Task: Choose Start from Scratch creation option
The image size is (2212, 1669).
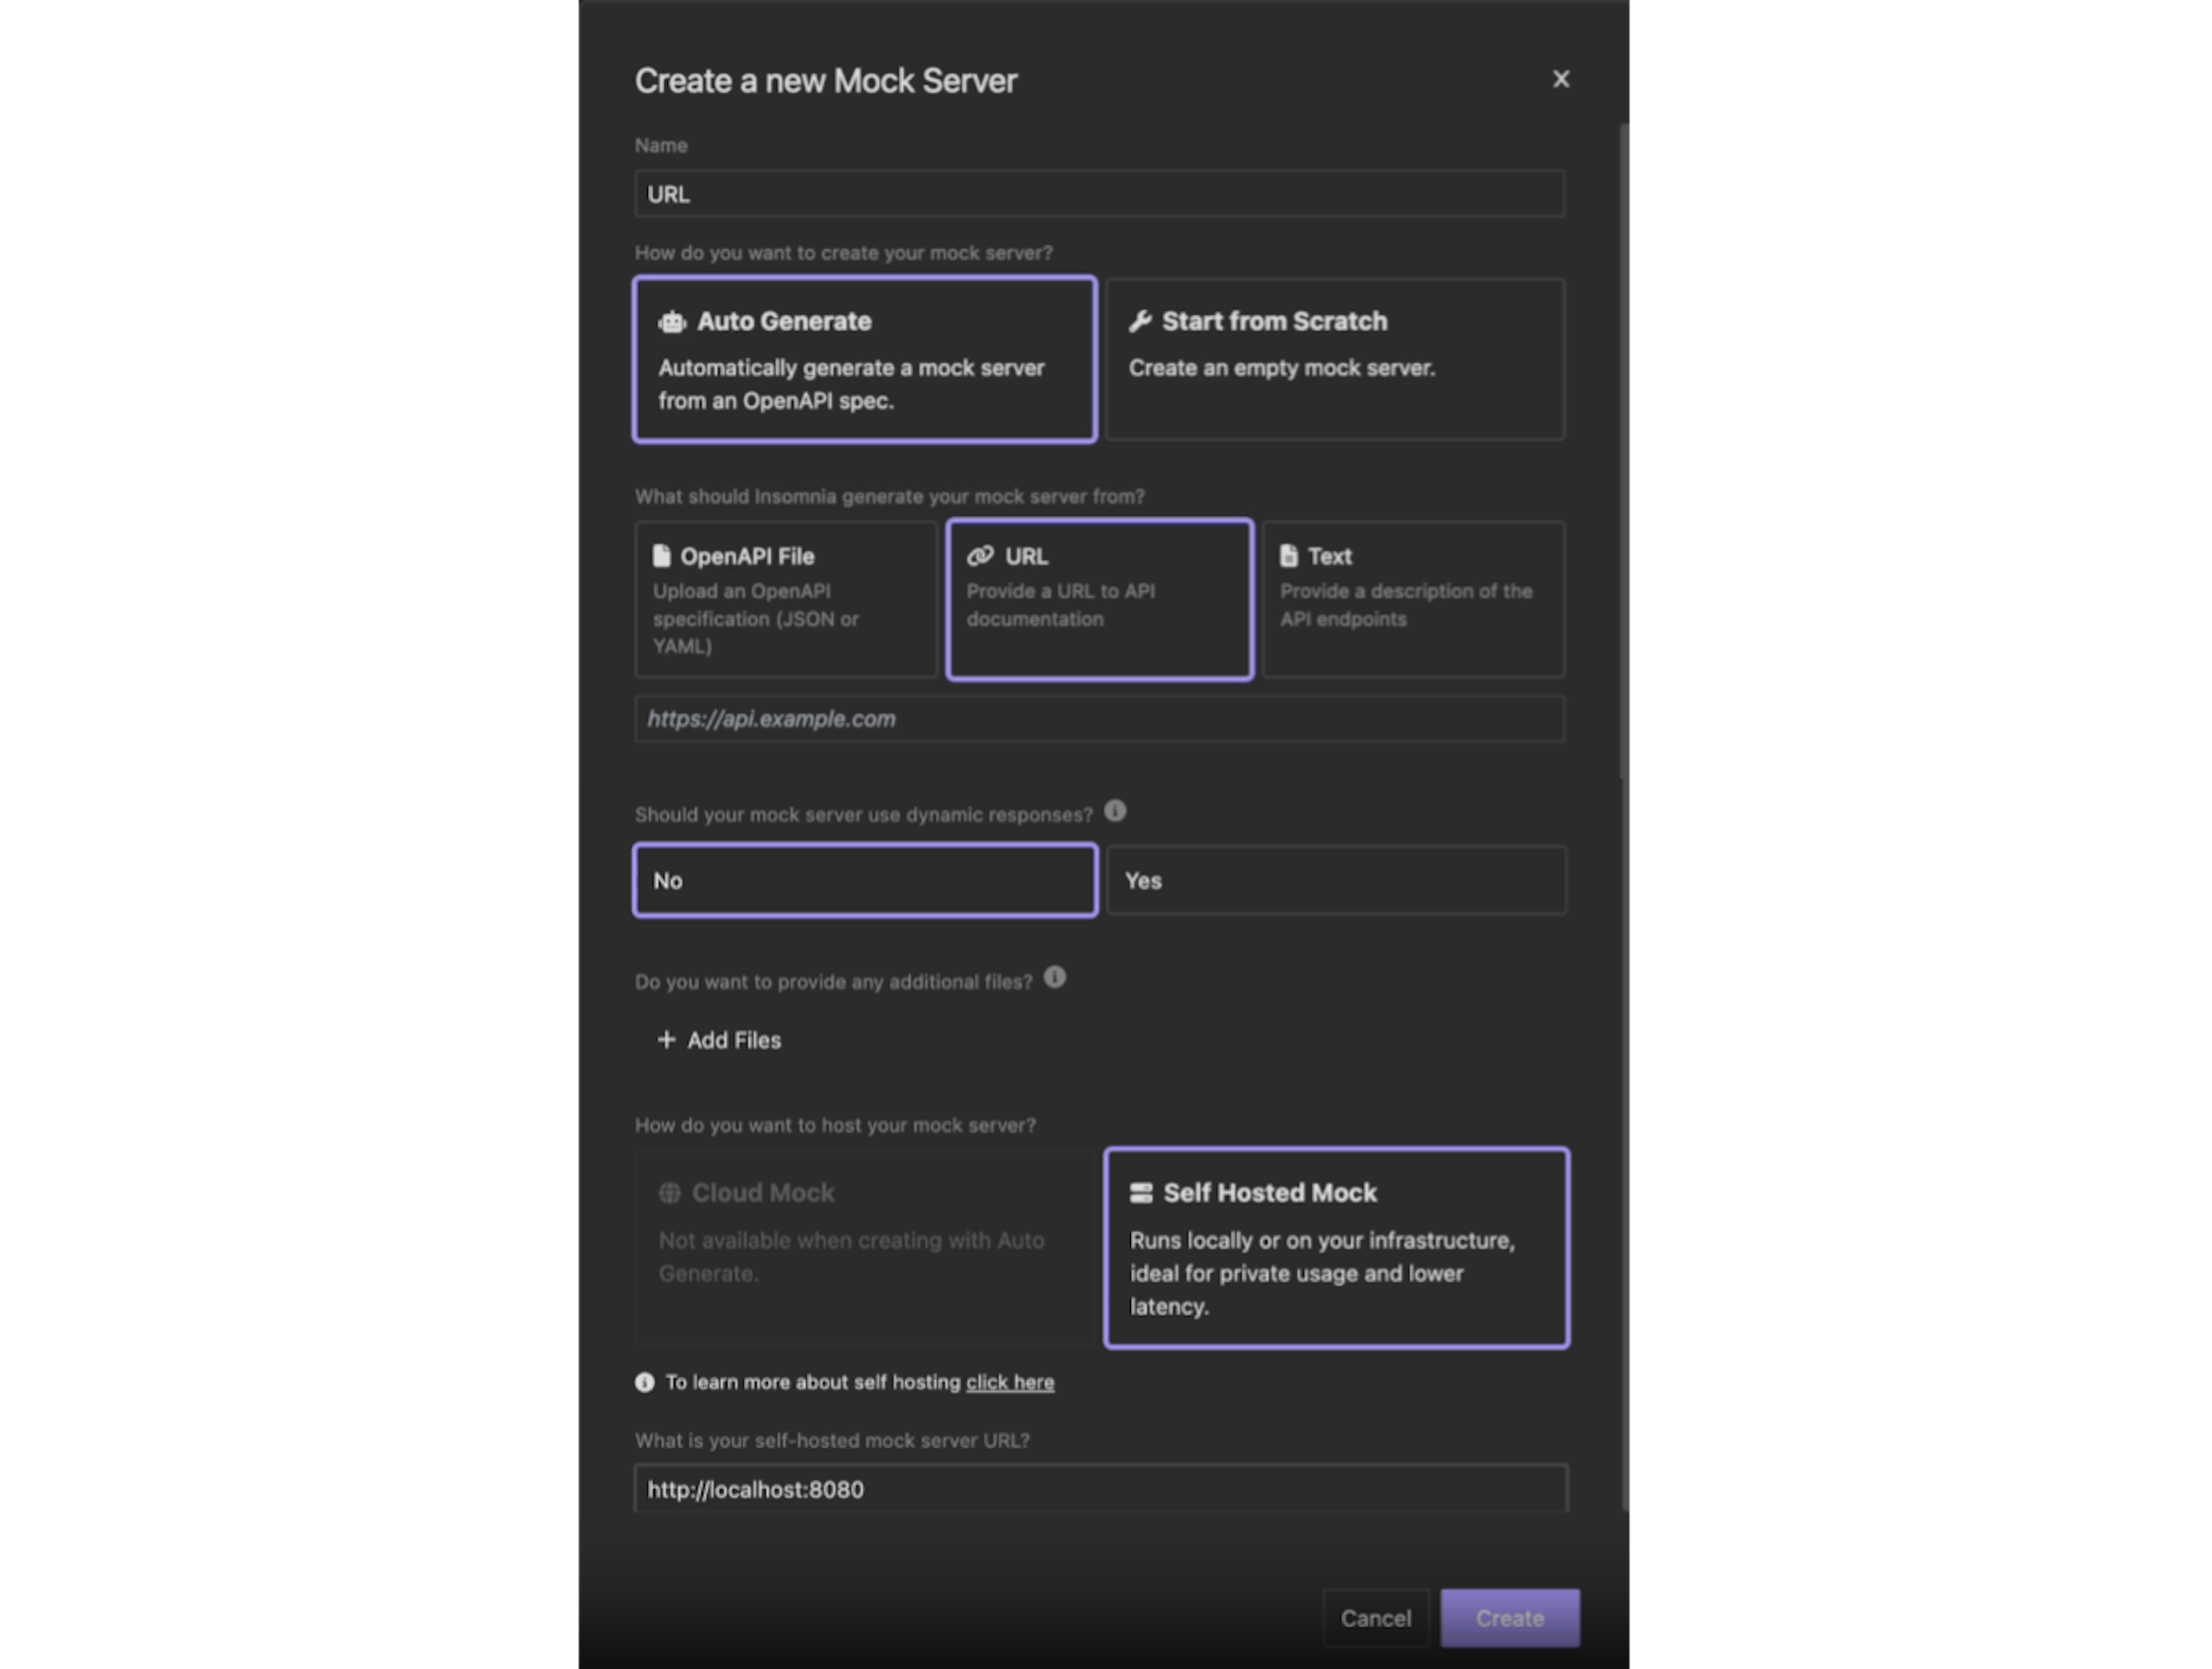Action: (1335, 359)
